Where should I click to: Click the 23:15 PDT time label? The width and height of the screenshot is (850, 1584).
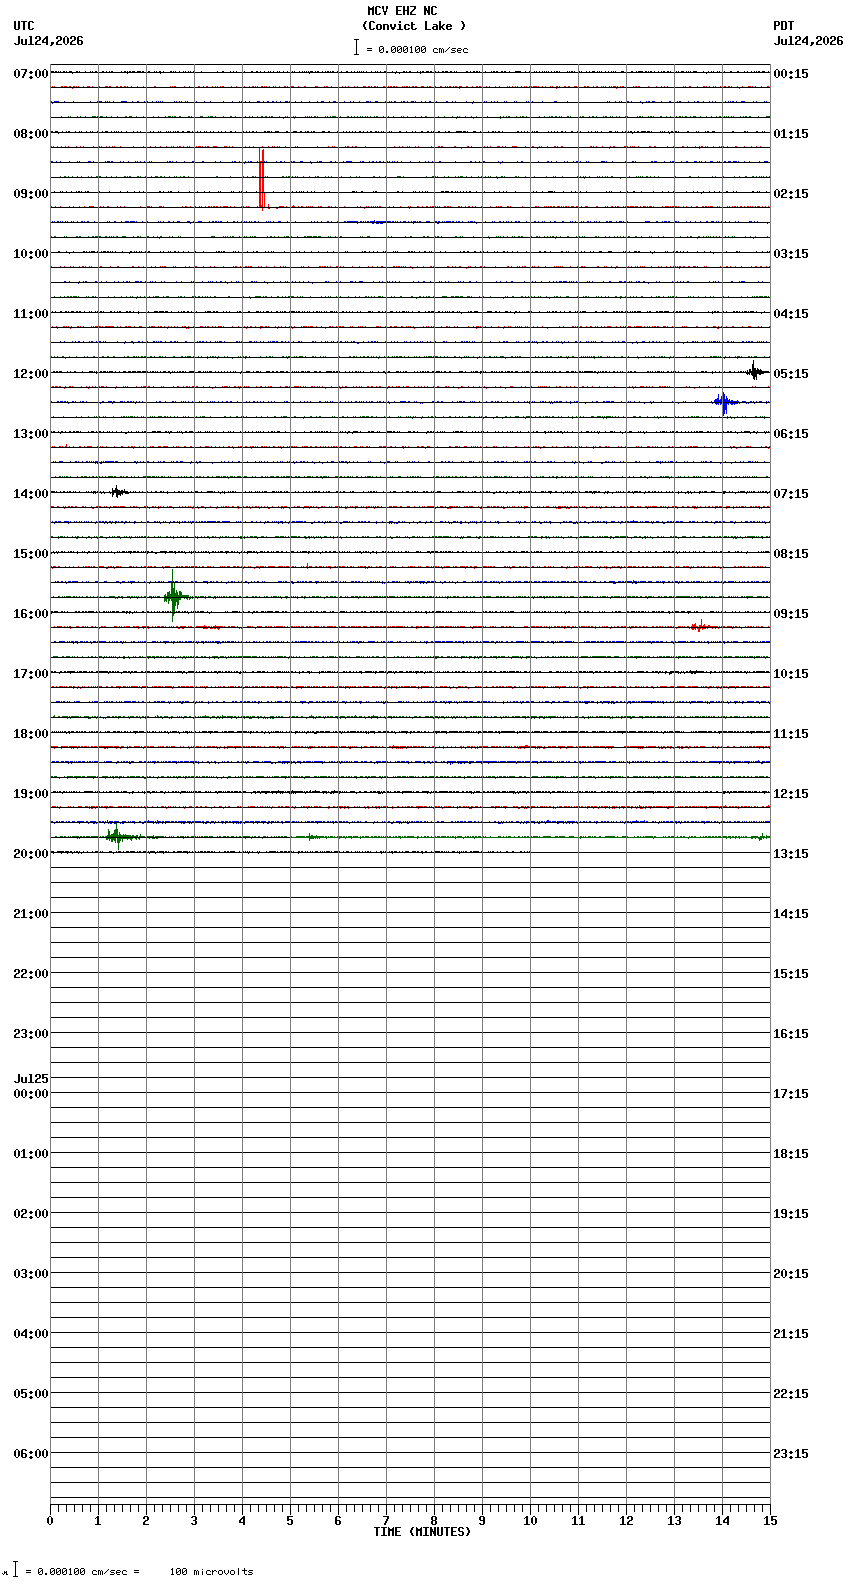(x=791, y=1454)
